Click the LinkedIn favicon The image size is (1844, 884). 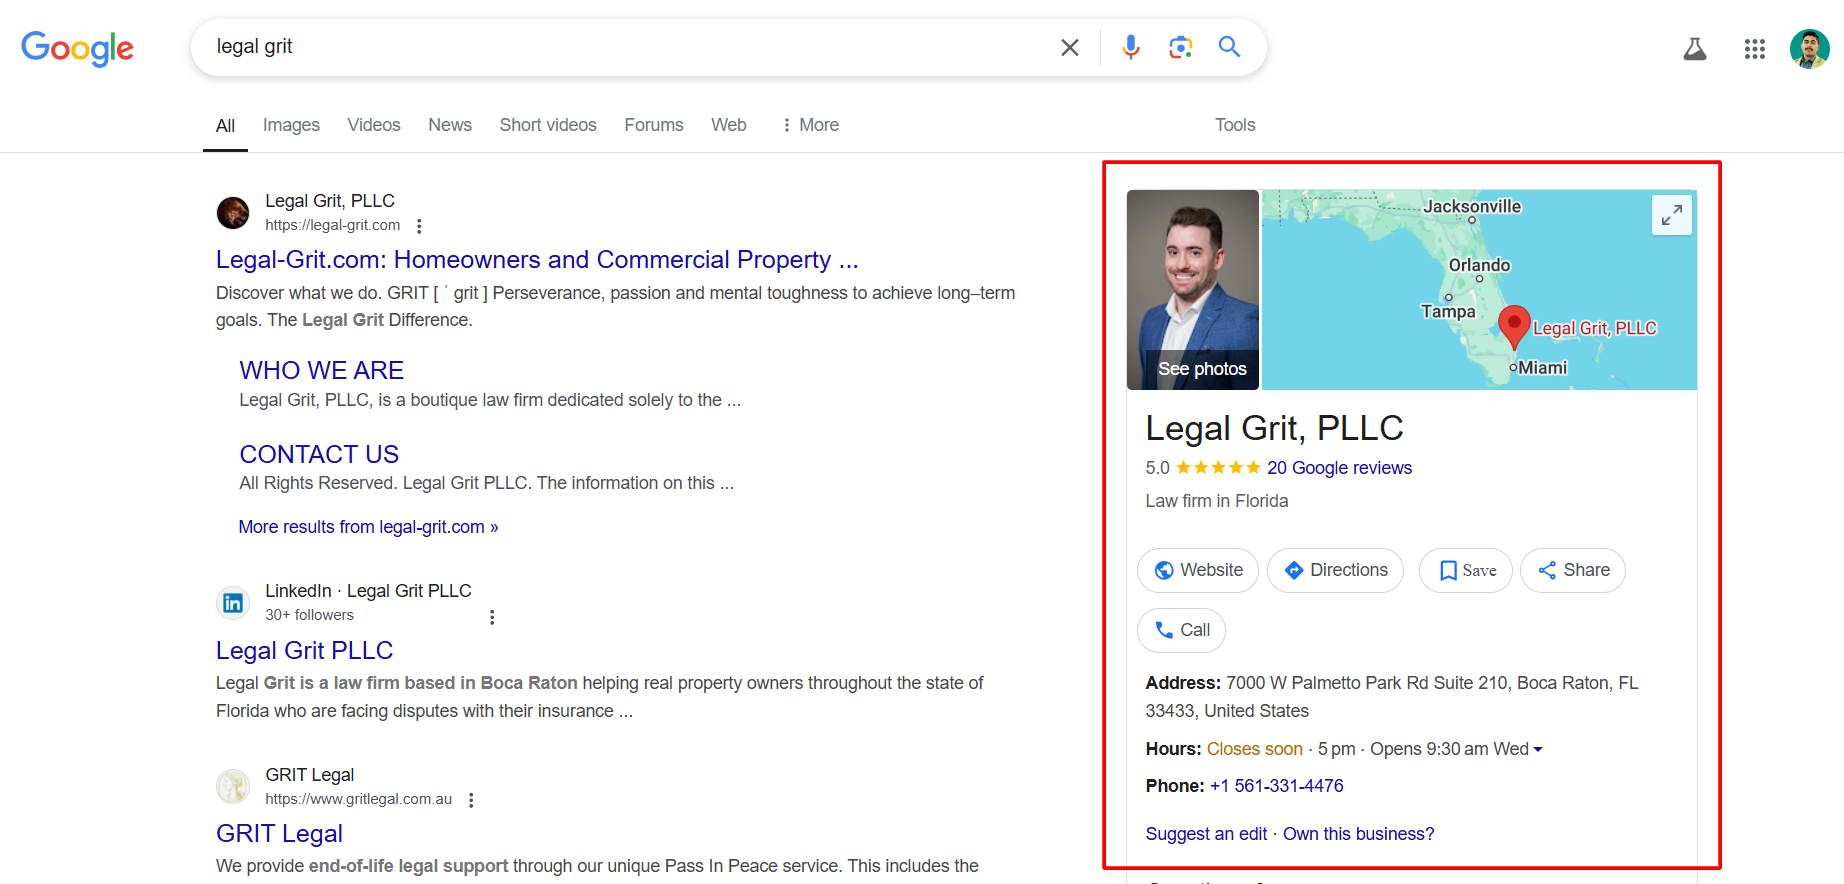233,603
